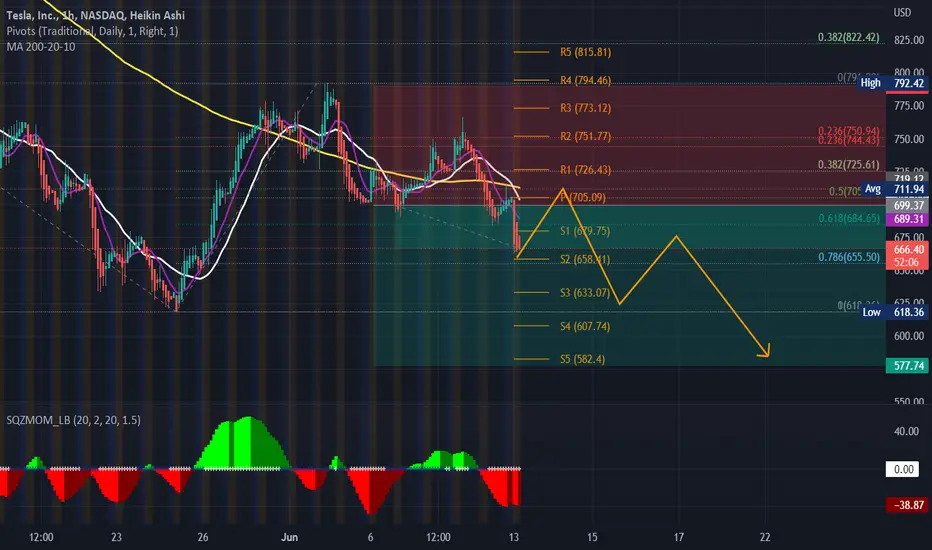Click the R5 (815.81) pivot label
This screenshot has width=932, height=550.
tap(585, 52)
